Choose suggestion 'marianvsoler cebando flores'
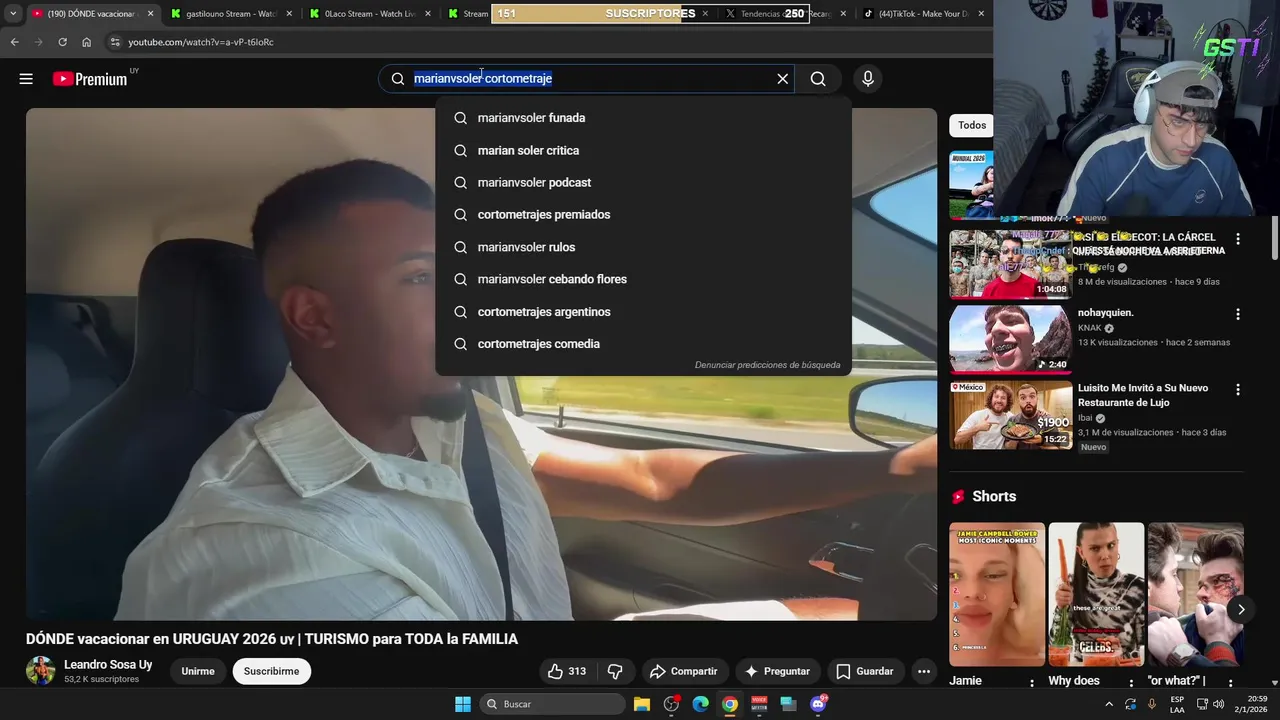The height and width of the screenshot is (720, 1280). 643,279
